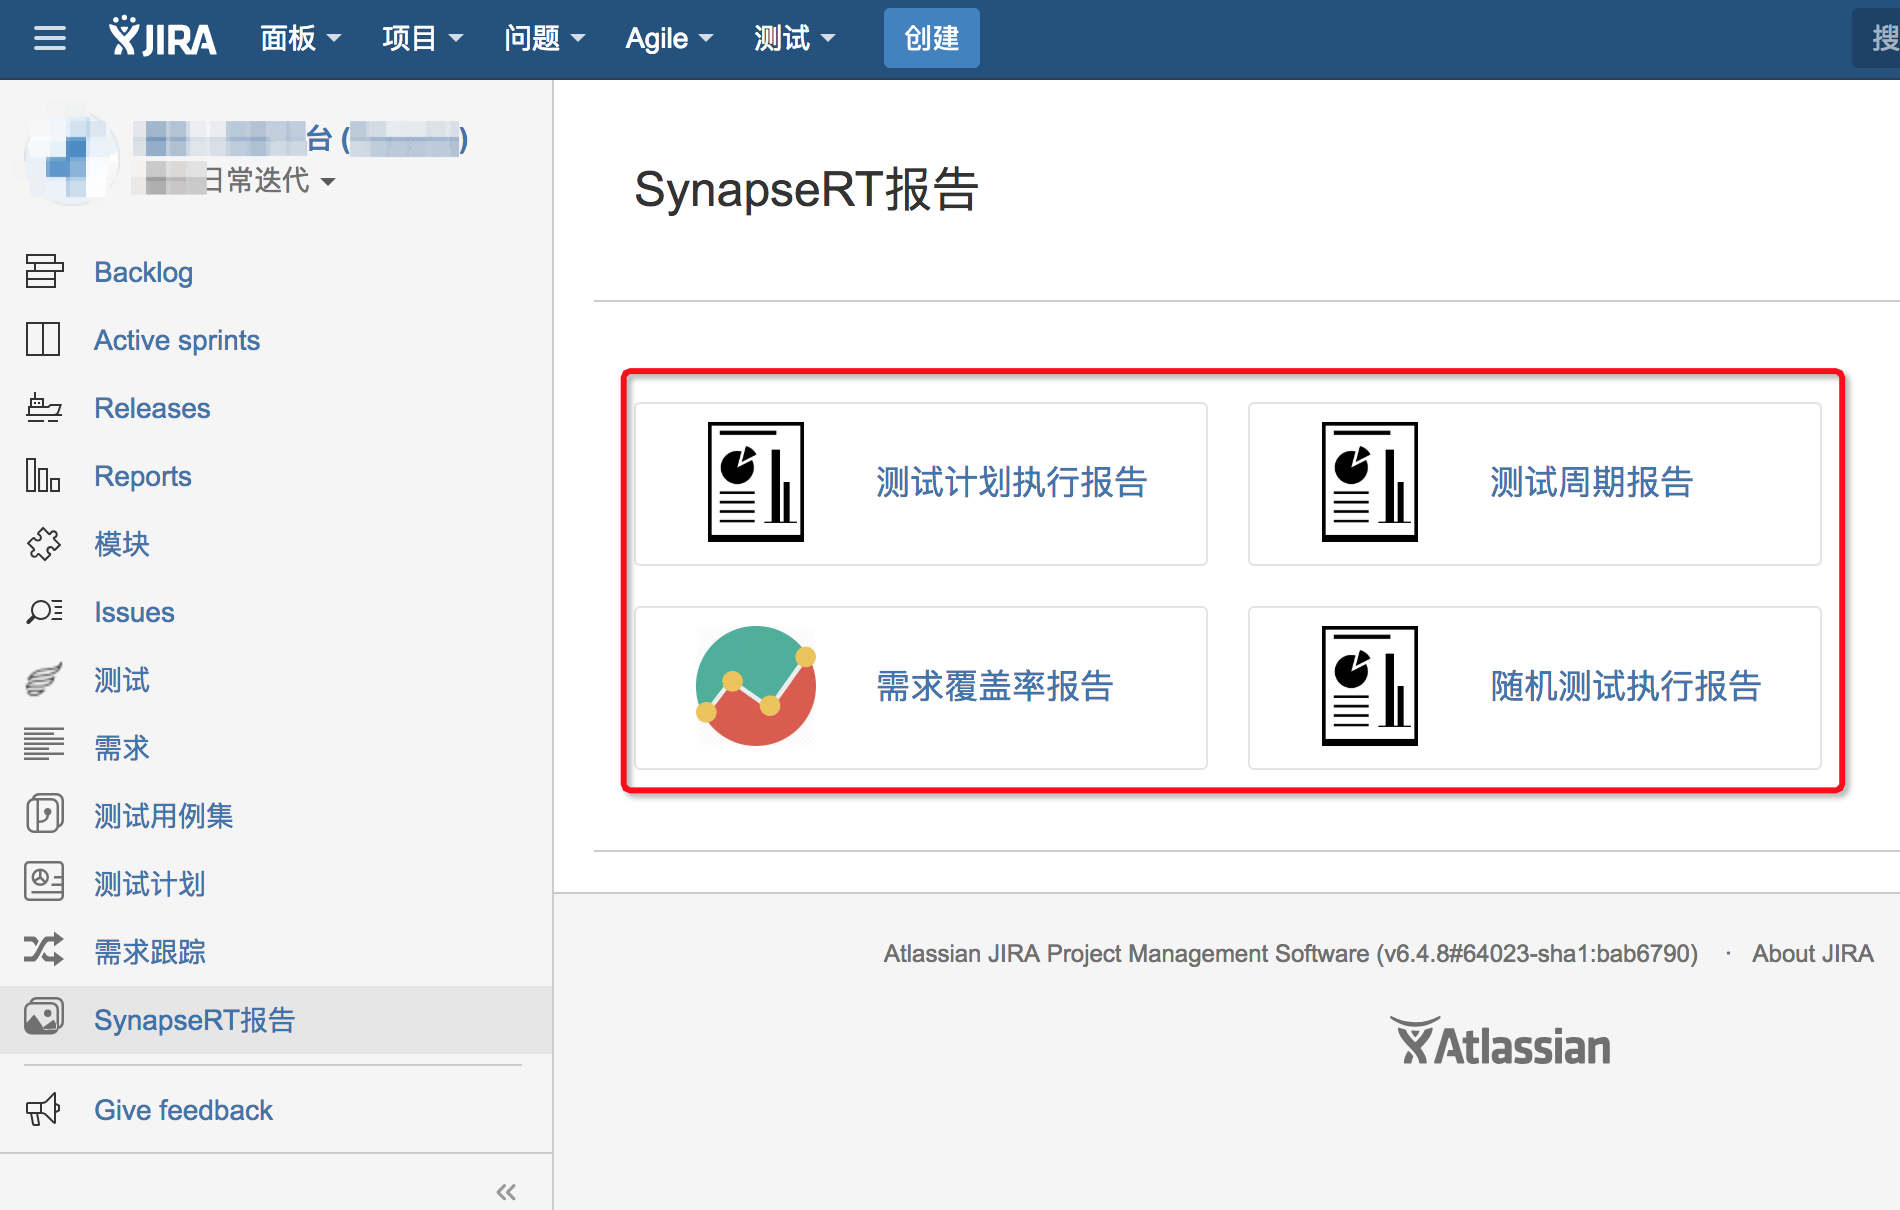Open the About JIRA link
Viewport: 1900px width, 1210px height.
tap(1812, 953)
